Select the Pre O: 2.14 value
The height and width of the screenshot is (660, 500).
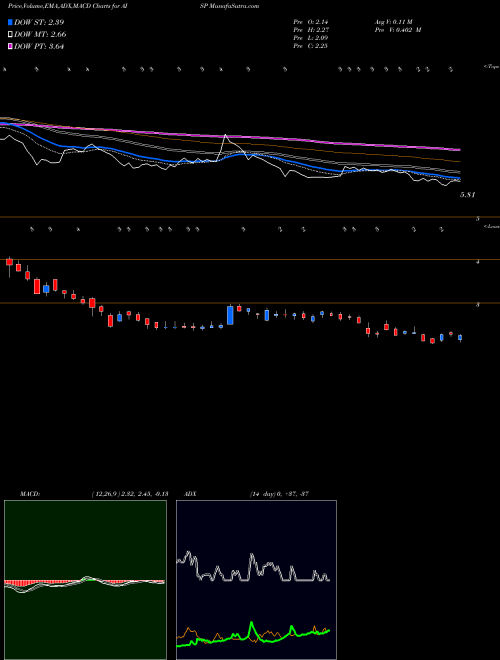click(x=311, y=22)
